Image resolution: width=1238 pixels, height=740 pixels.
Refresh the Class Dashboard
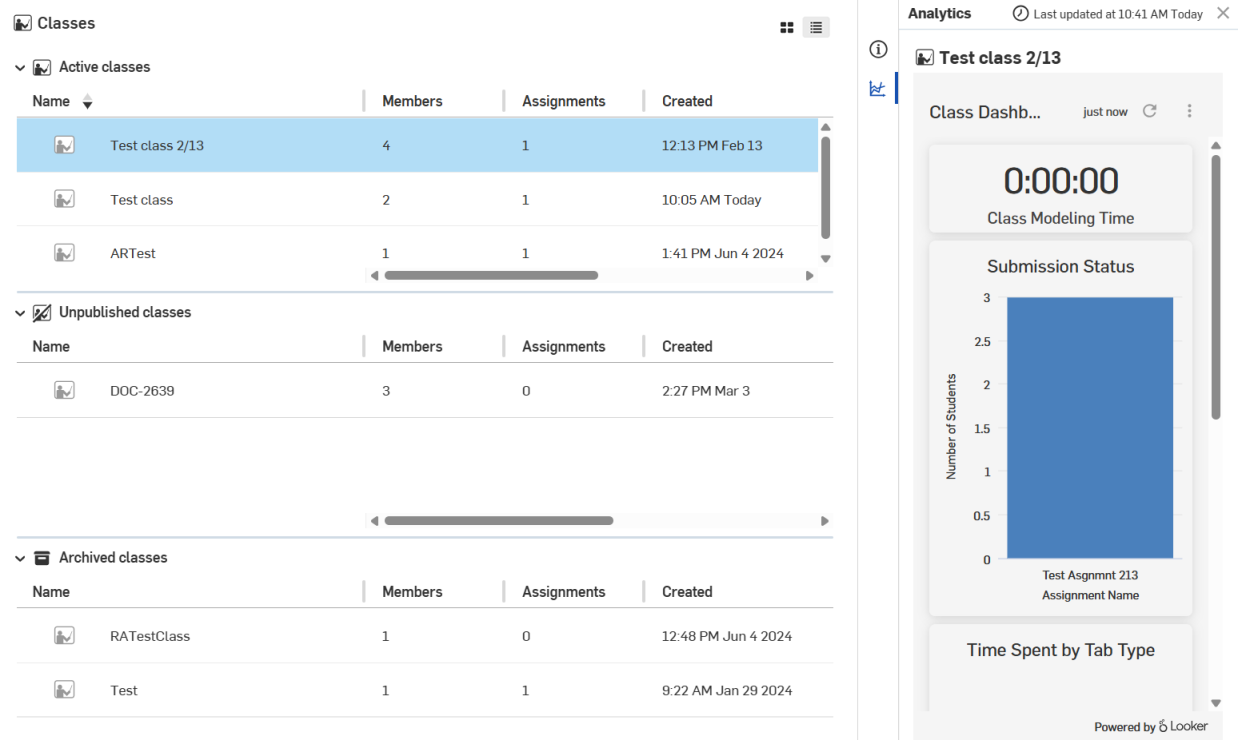[1150, 111]
